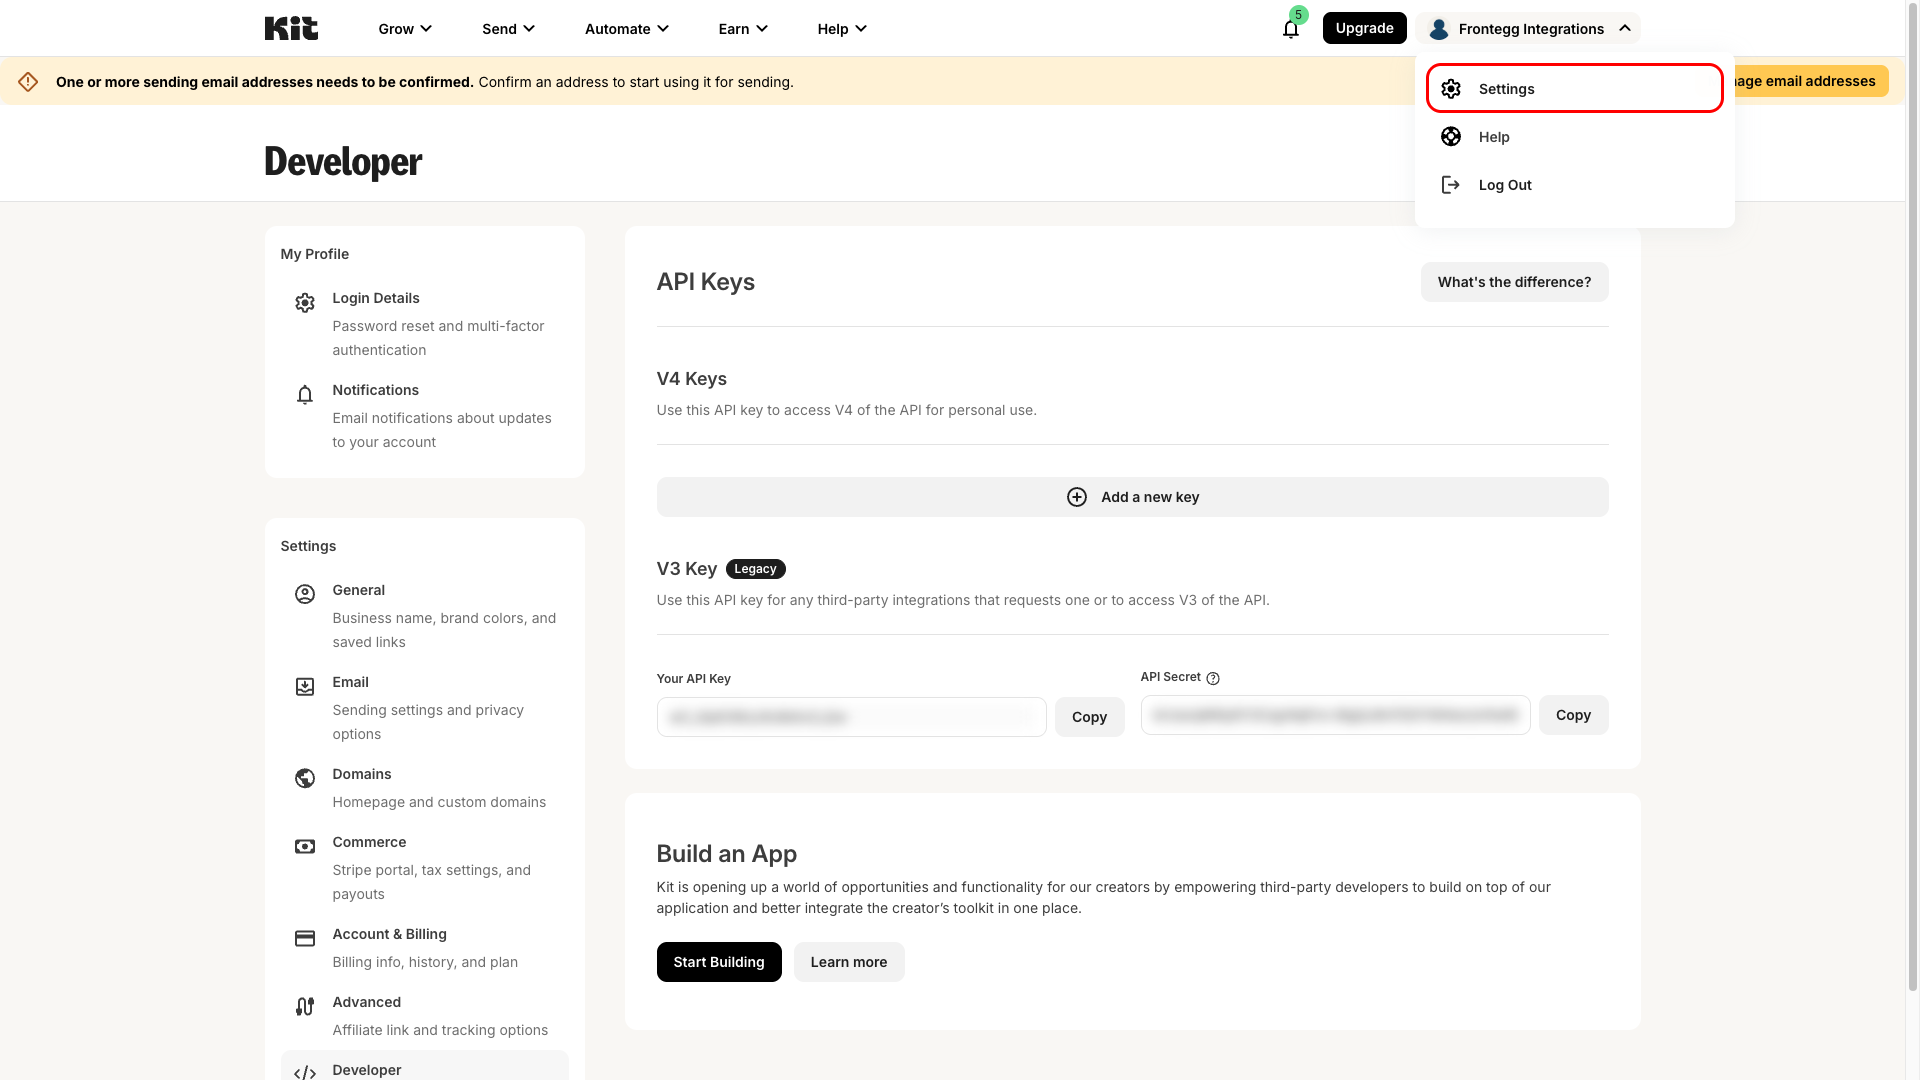The image size is (1920, 1080).
Task: Click the Domains globe icon
Action: [305, 778]
